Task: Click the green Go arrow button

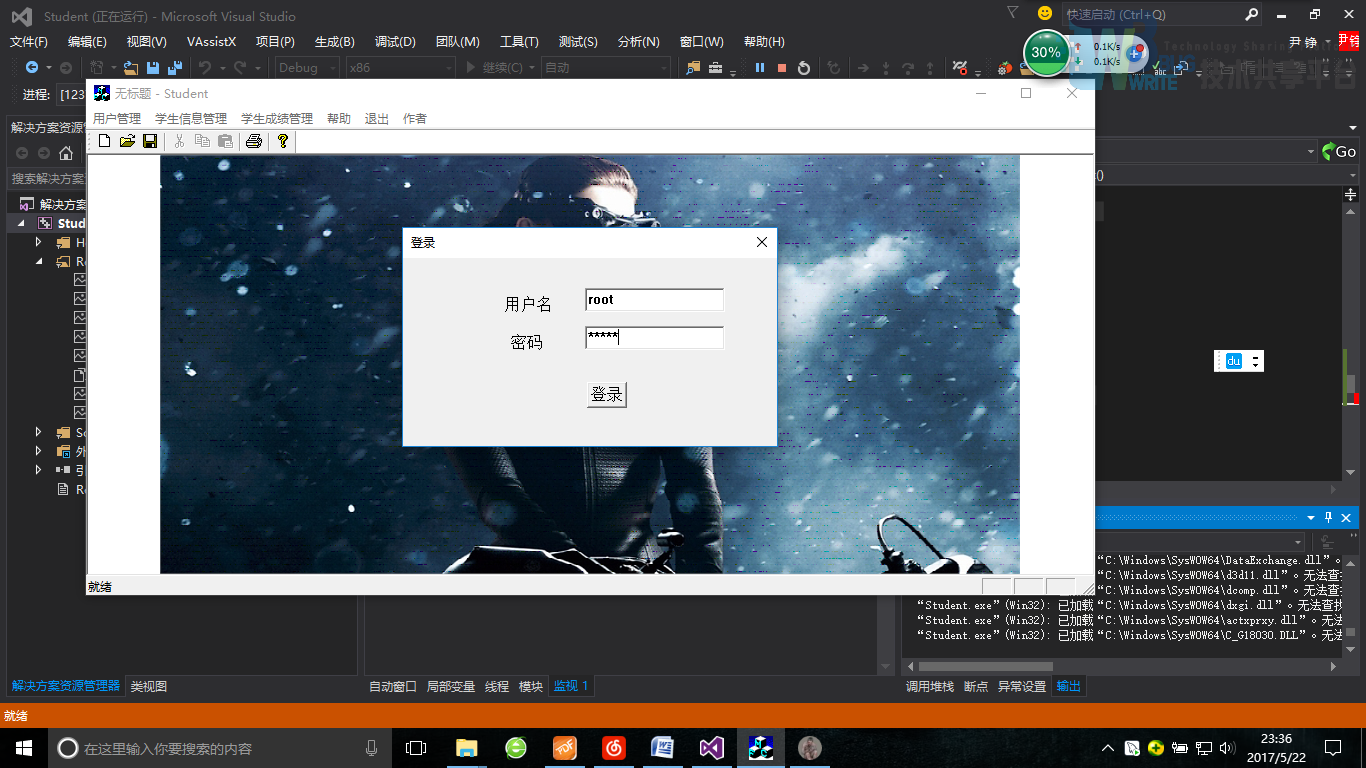Action: click(1339, 152)
